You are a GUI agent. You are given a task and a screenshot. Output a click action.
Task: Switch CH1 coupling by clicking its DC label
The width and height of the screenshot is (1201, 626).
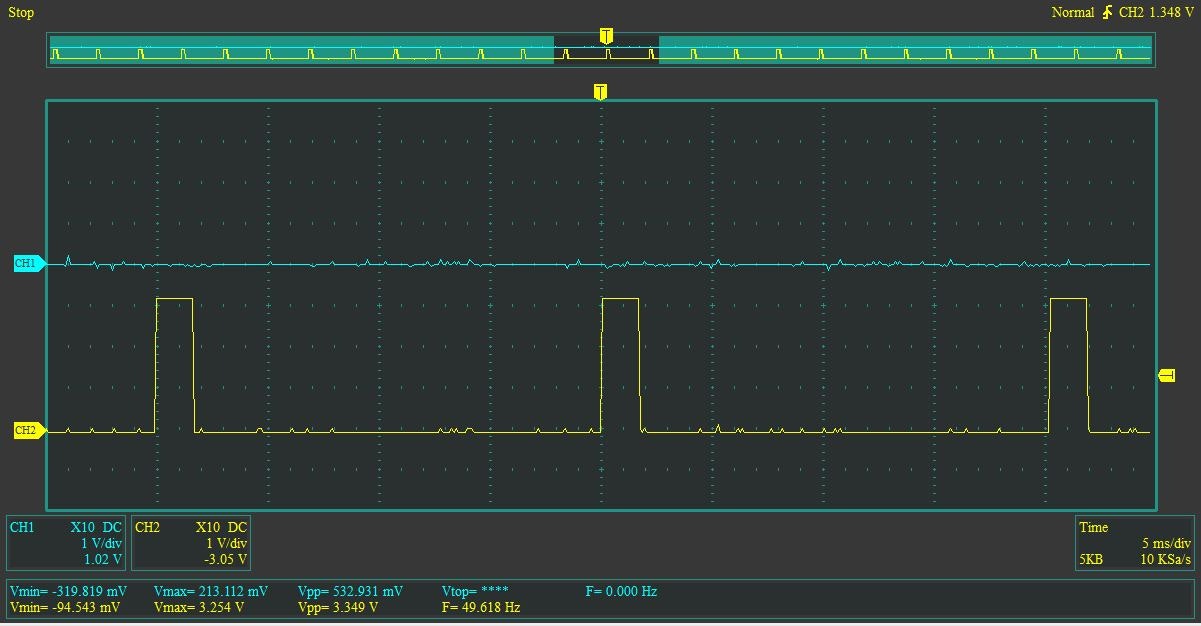(x=110, y=527)
